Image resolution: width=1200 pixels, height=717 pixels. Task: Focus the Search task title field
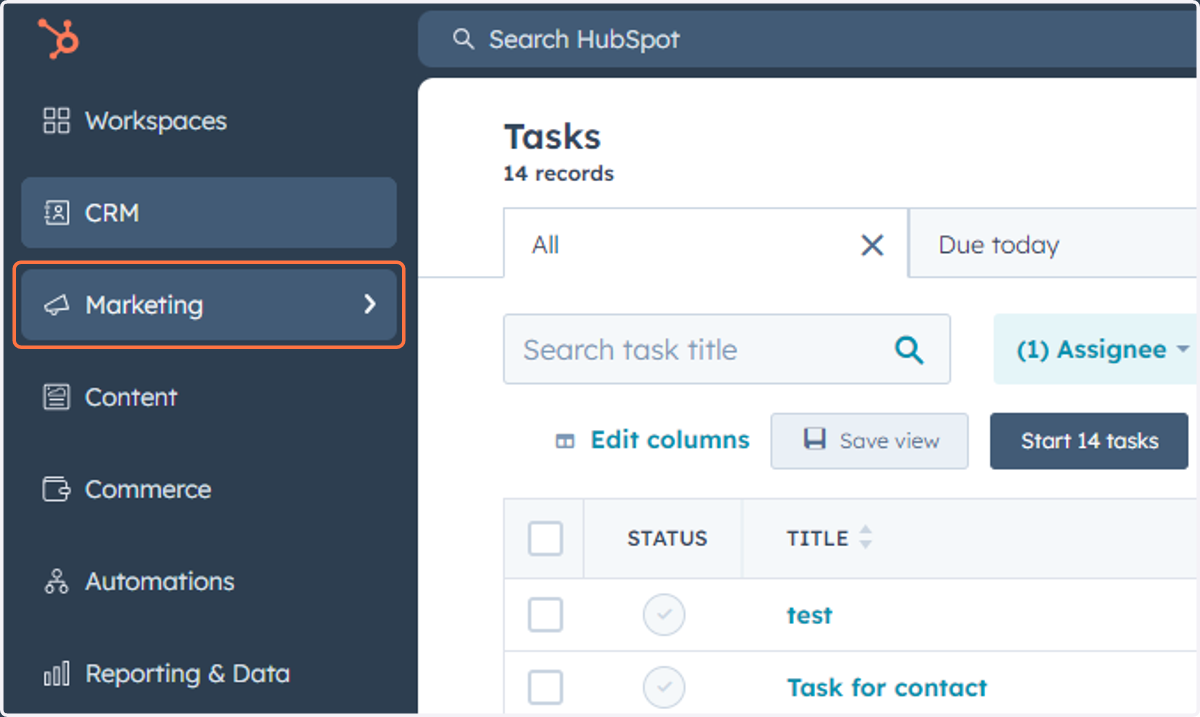tap(727, 349)
